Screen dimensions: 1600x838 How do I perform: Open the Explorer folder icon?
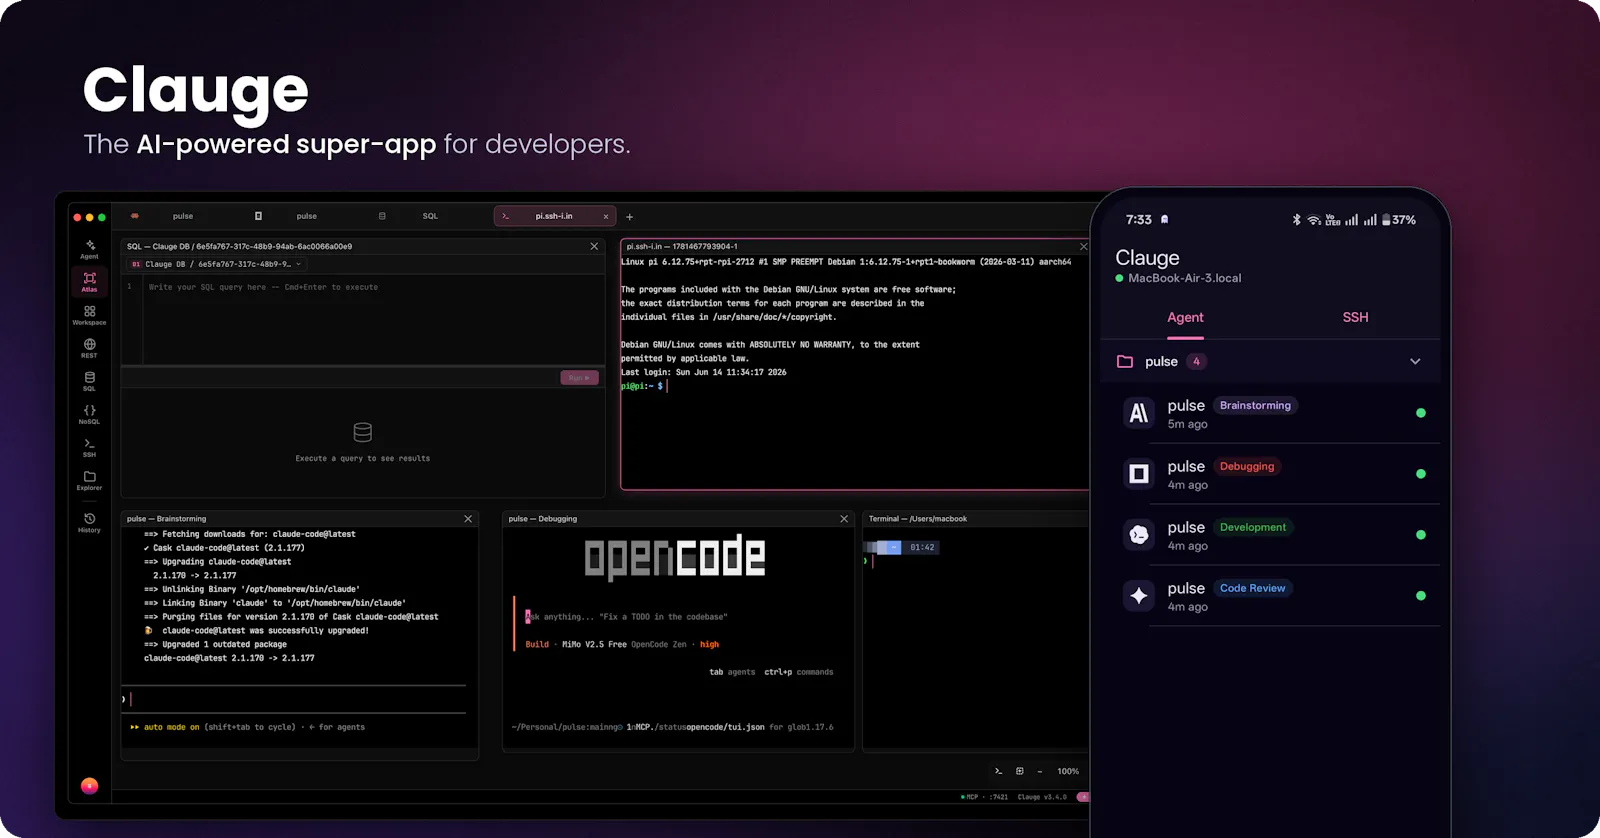coord(89,480)
